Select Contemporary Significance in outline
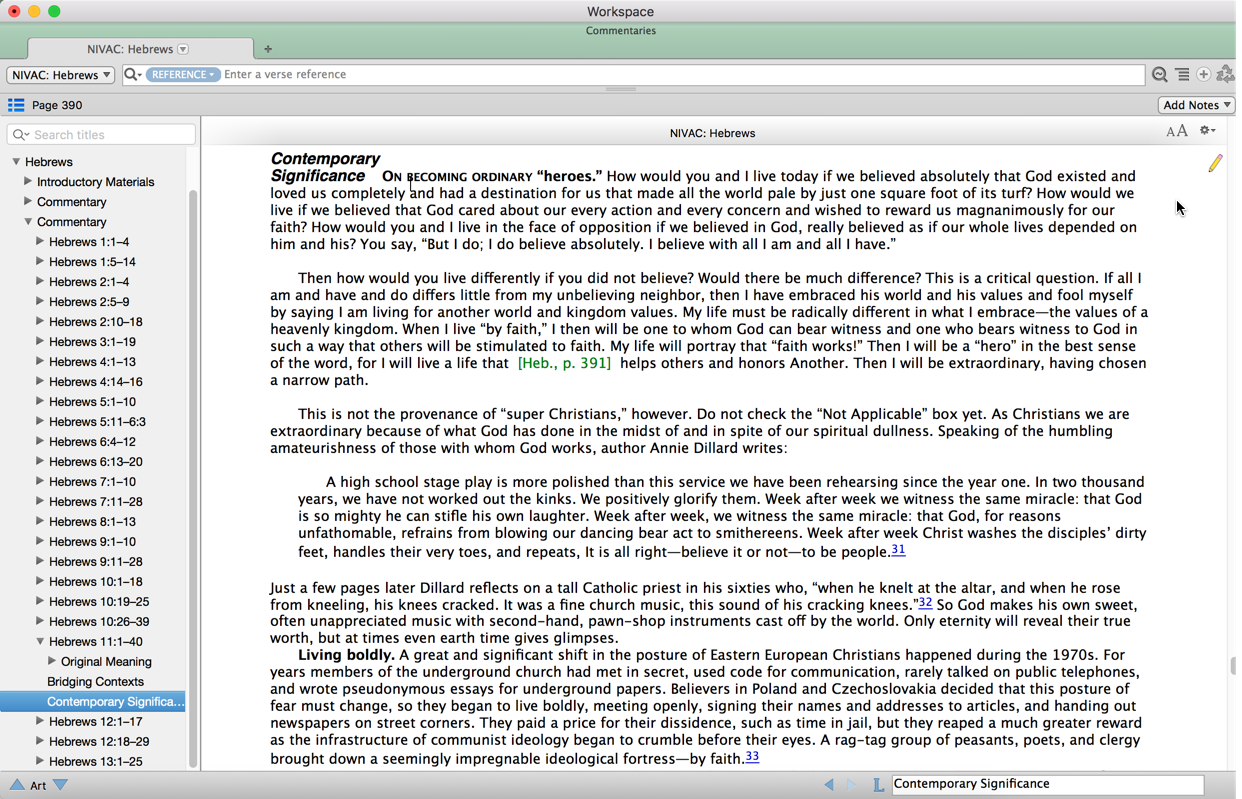 click(x=93, y=702)
